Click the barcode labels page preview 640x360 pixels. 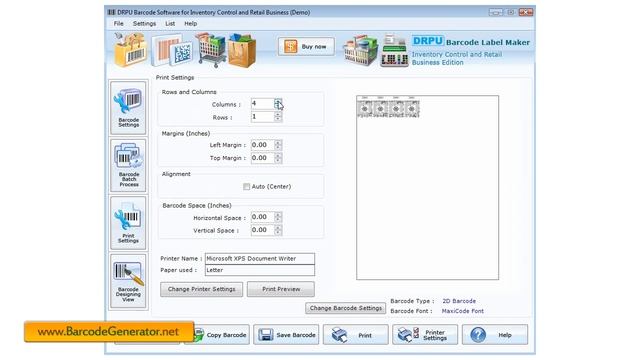coord(427,188)
